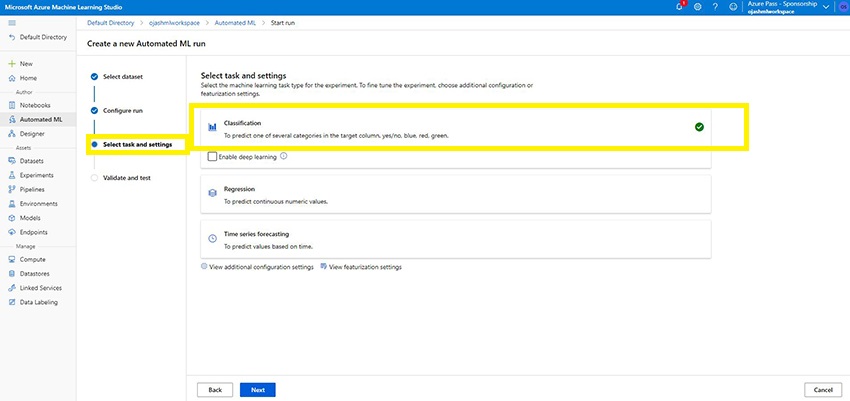Open Notebooks in sidebar
The width and height of the screenshot is (850, 401).
tap(30, 105)
